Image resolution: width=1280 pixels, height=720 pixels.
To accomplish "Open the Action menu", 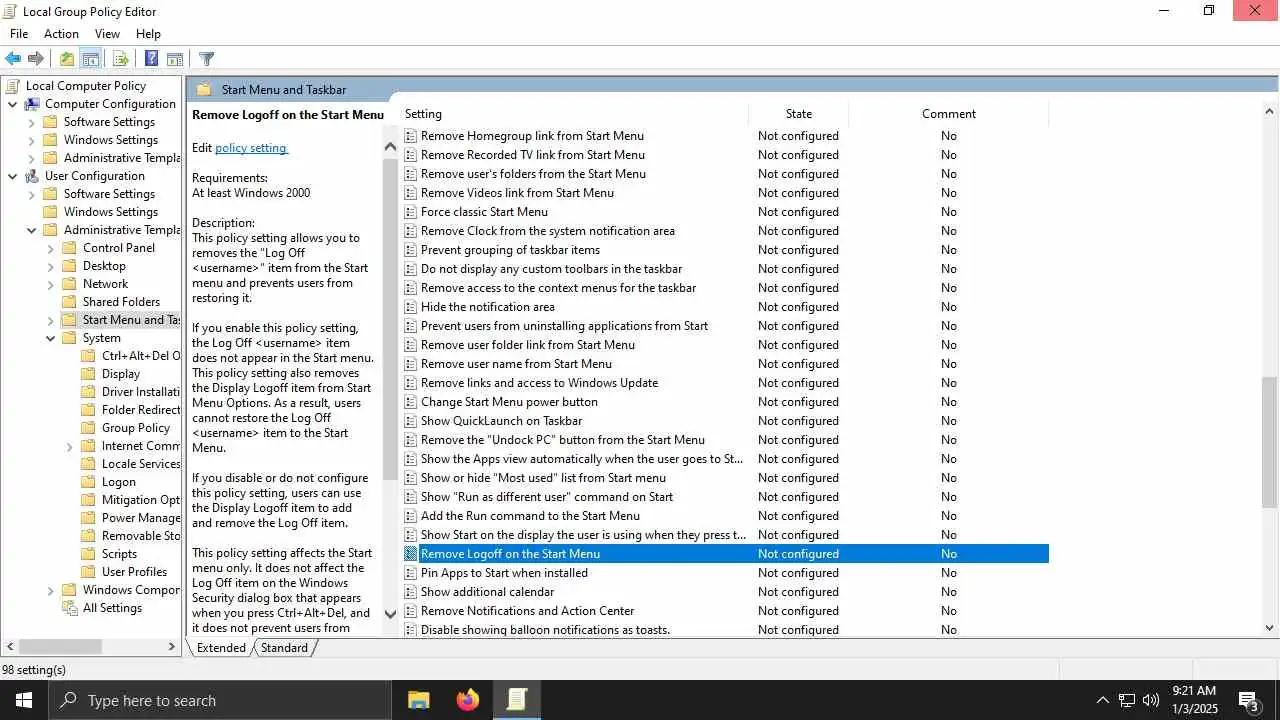I will coord(61,34).
